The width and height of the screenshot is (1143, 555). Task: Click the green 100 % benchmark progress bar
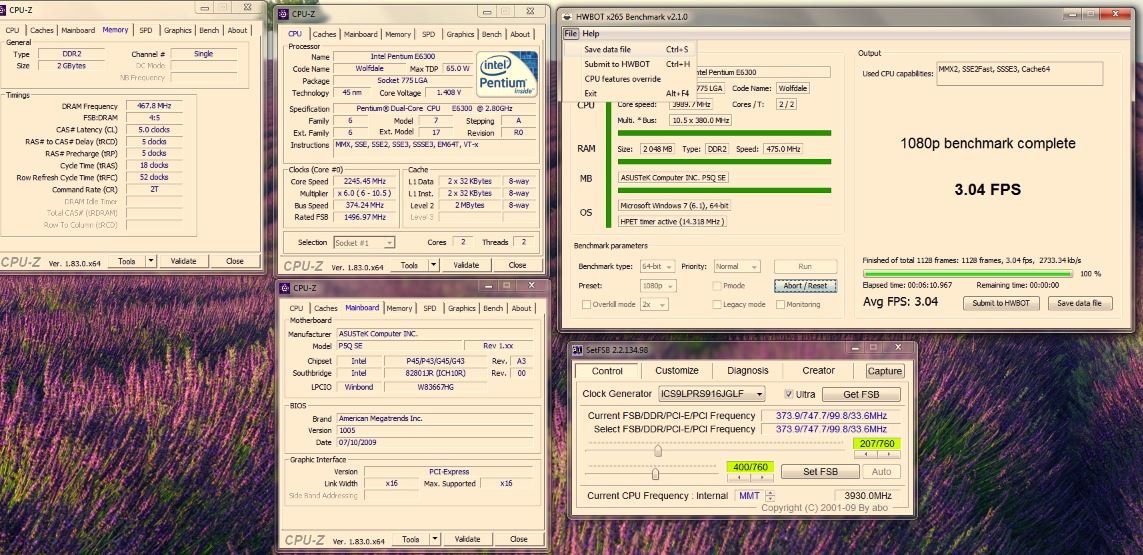click(967, 273)
